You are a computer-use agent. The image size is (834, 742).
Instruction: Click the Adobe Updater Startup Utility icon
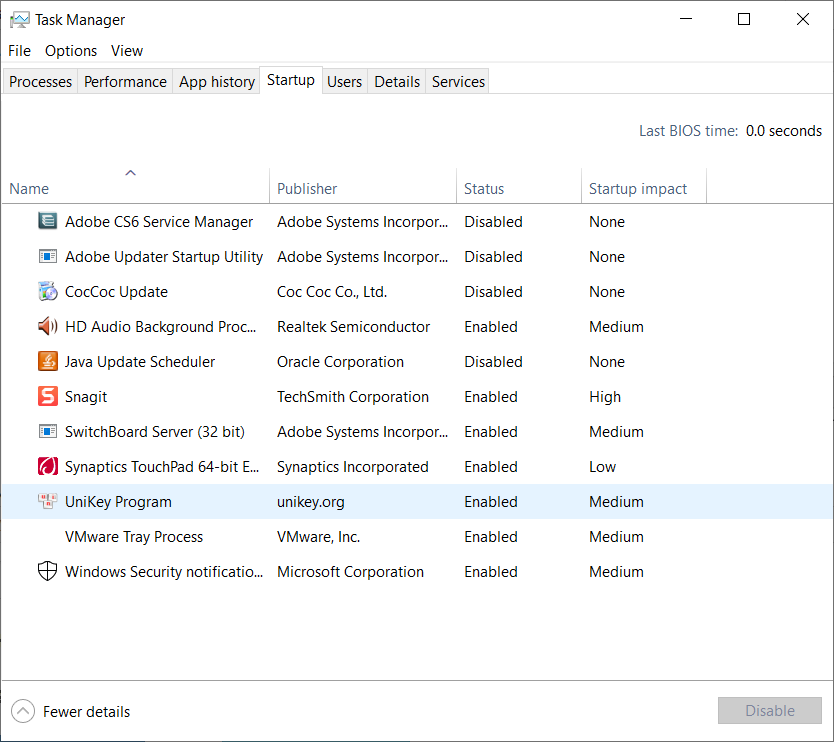point(48,257)
